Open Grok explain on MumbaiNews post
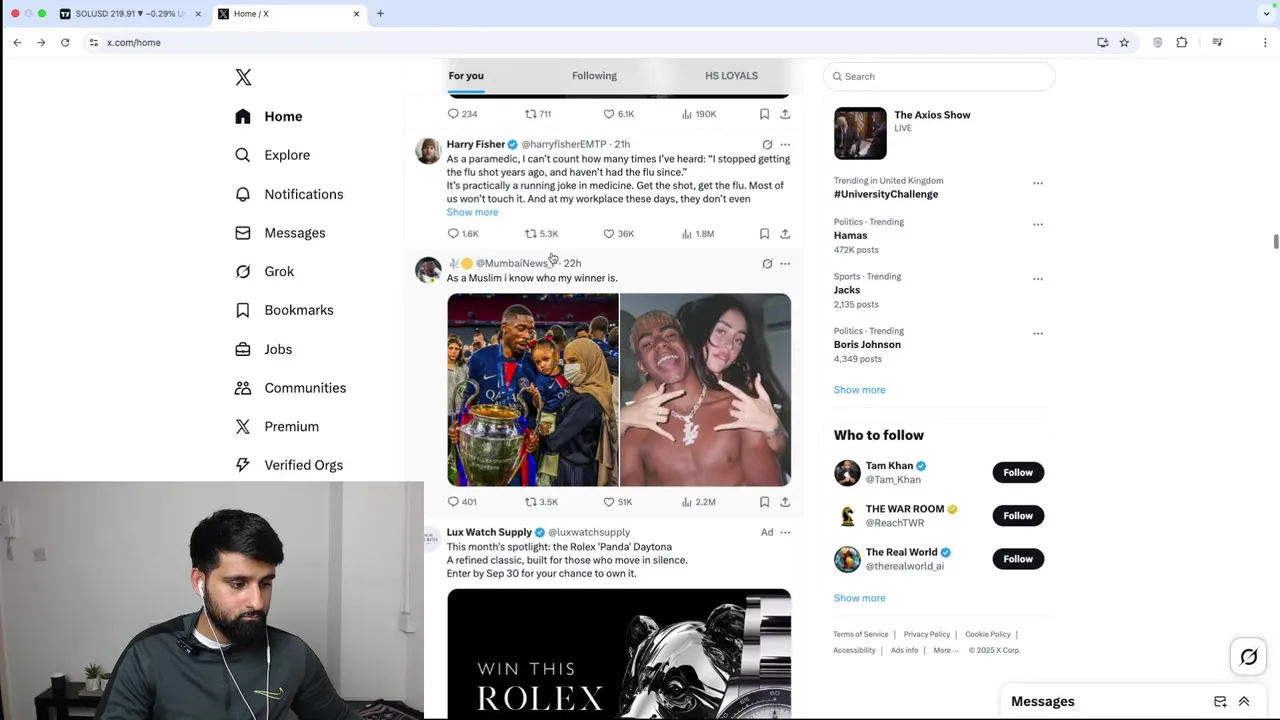The image size is (1280, 720). (x=767, y=264)
